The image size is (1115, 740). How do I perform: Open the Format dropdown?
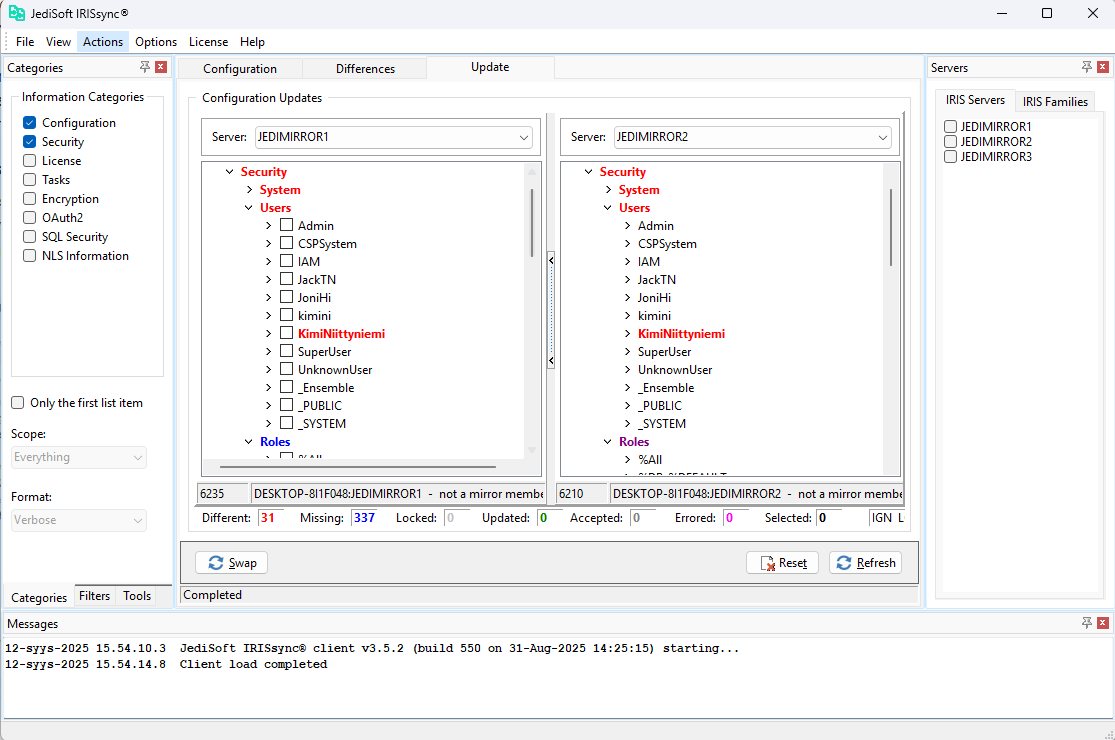coord(79,520)
